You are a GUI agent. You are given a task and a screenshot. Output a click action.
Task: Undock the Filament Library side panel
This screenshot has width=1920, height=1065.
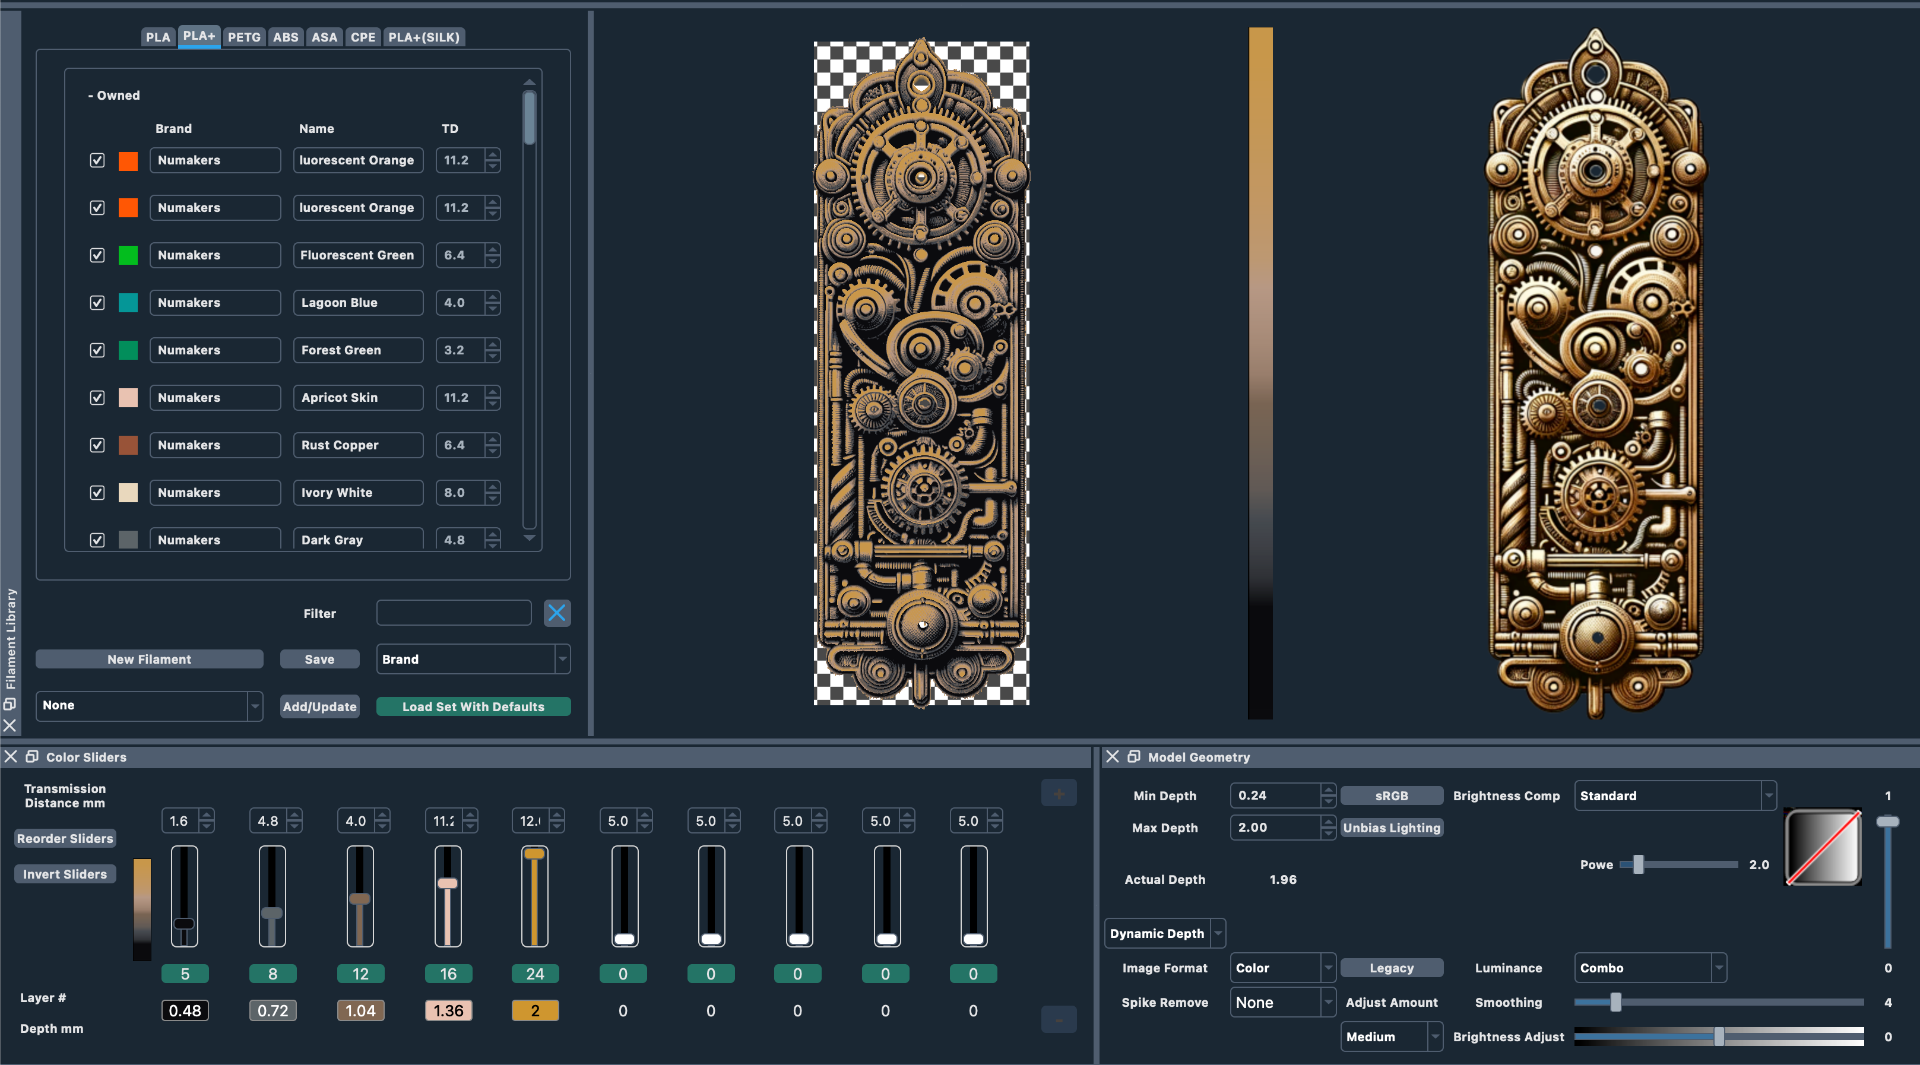[x=10, y=704]
